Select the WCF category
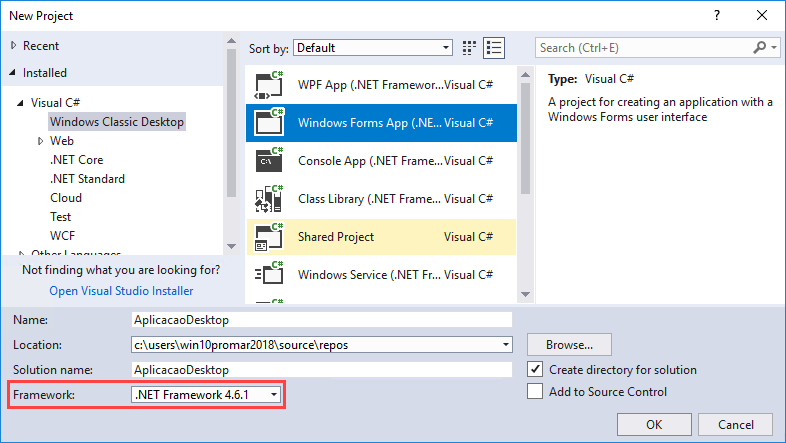 [63, 236]
